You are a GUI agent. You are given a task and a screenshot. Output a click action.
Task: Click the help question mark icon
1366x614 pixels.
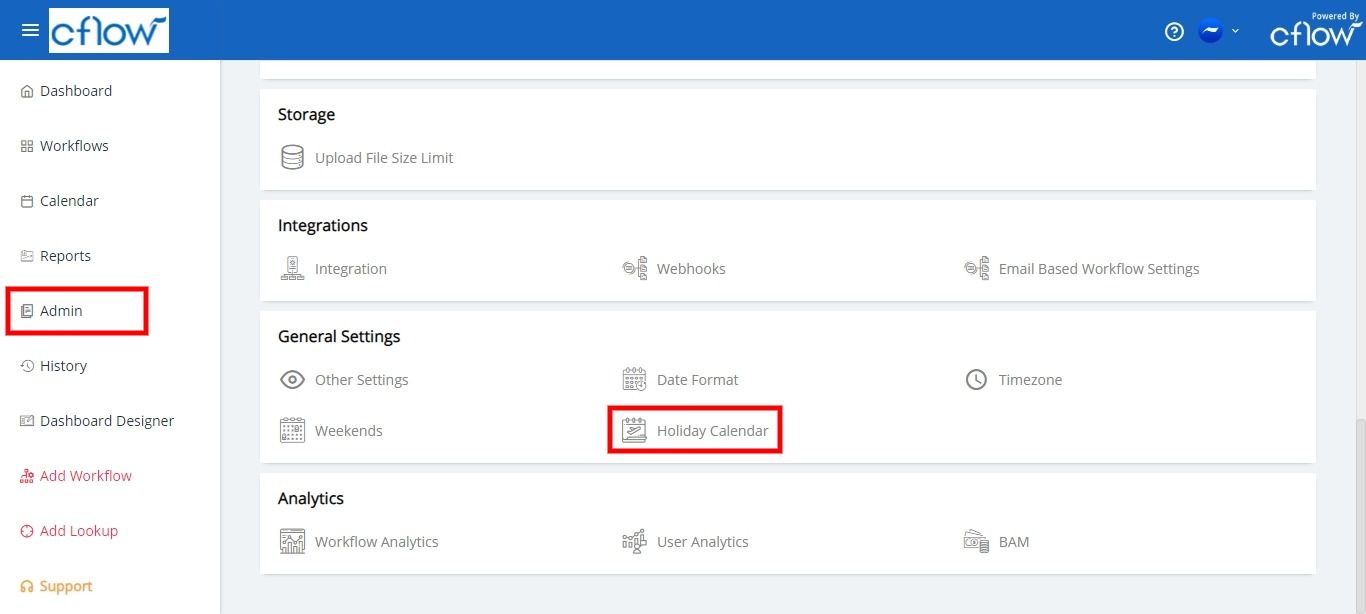[1173, 31]
